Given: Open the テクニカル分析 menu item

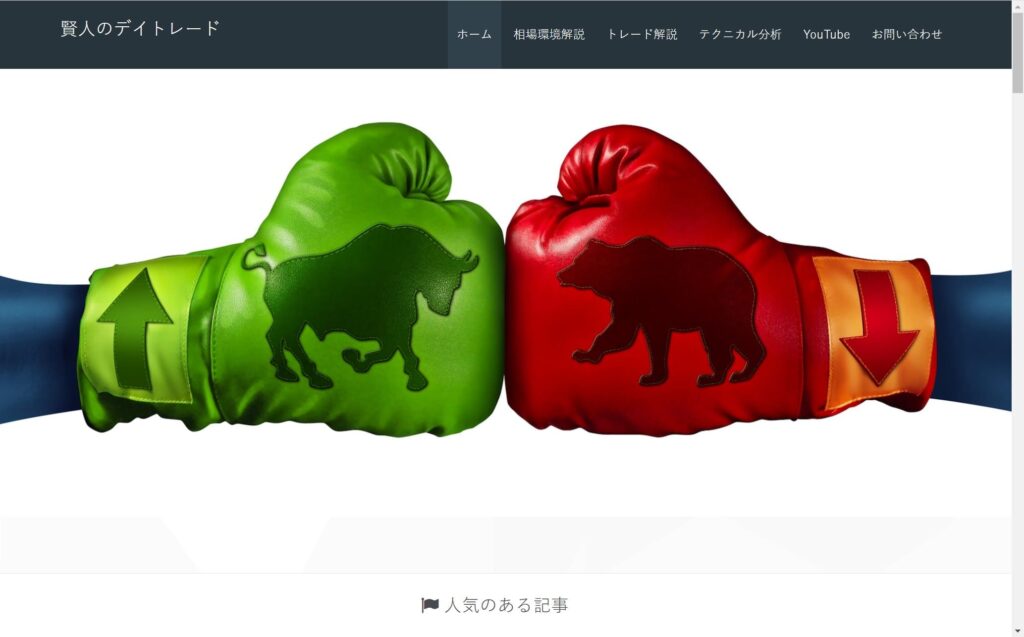Looking at the screenshot, I should [740, 34].
